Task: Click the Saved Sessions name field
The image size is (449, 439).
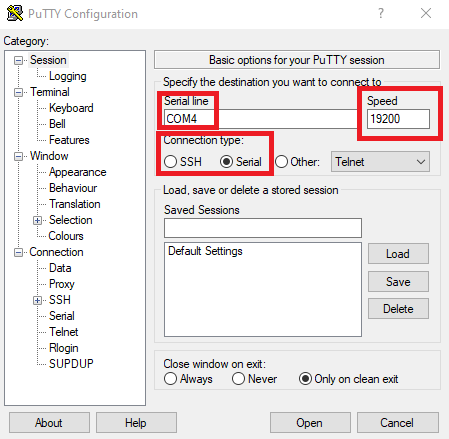Action: pos(263,228)
